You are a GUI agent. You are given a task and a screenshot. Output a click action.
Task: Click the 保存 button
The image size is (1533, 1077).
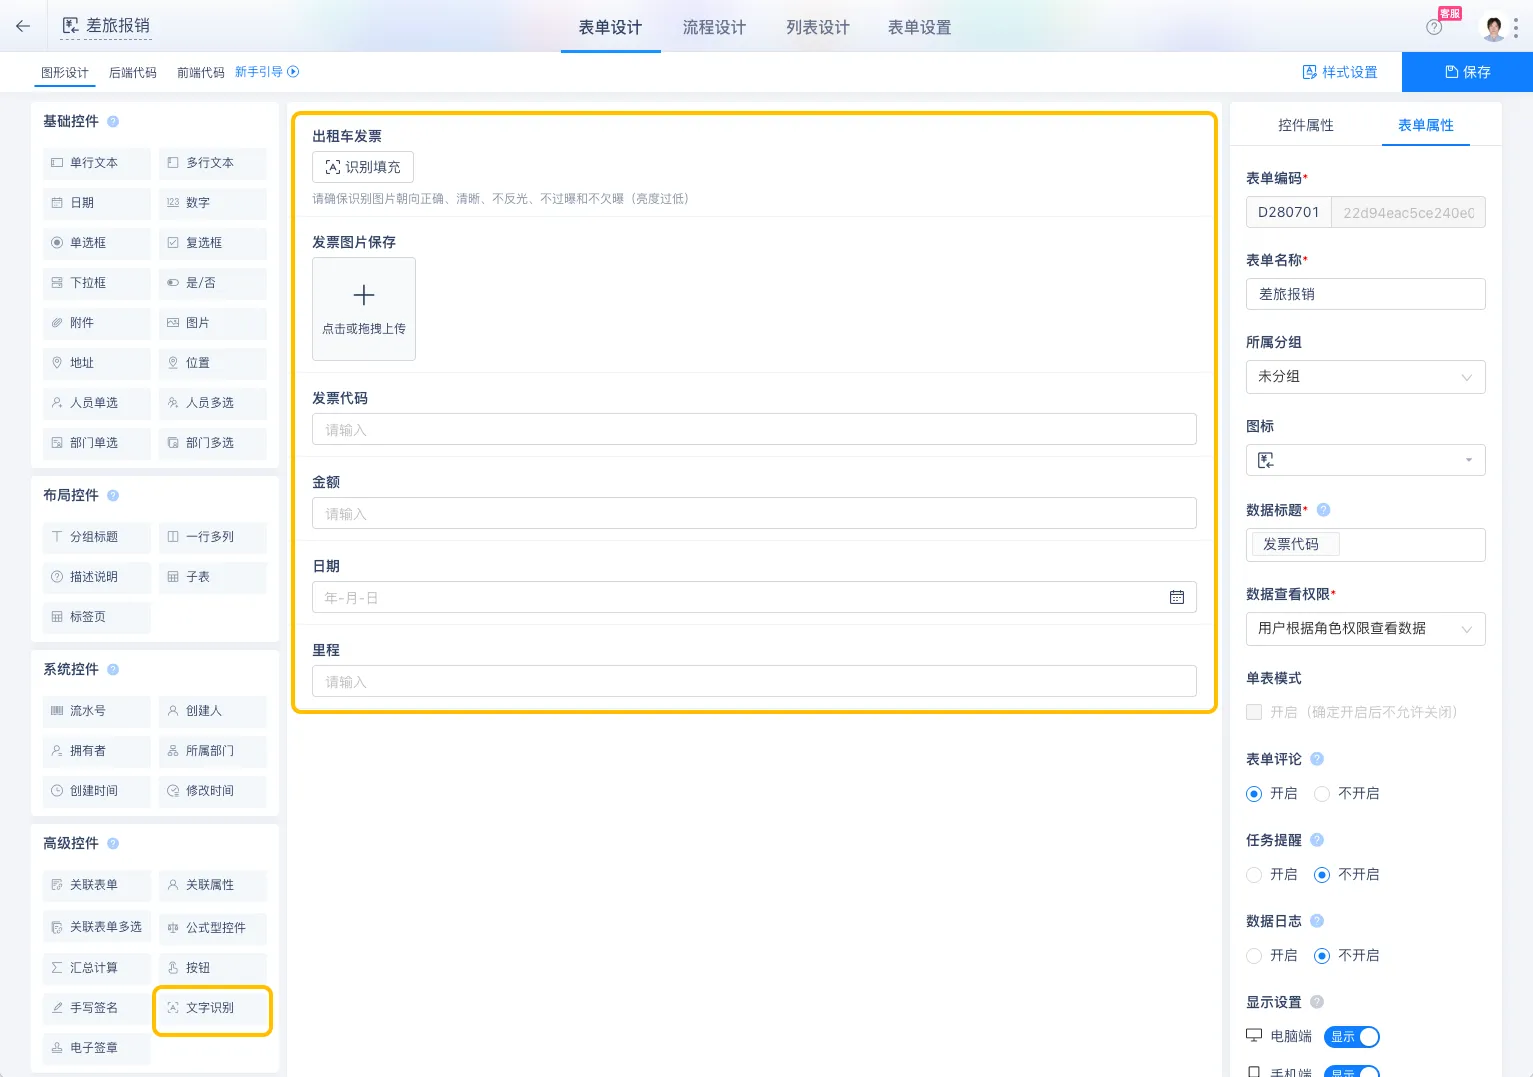tap(1467, 72)
